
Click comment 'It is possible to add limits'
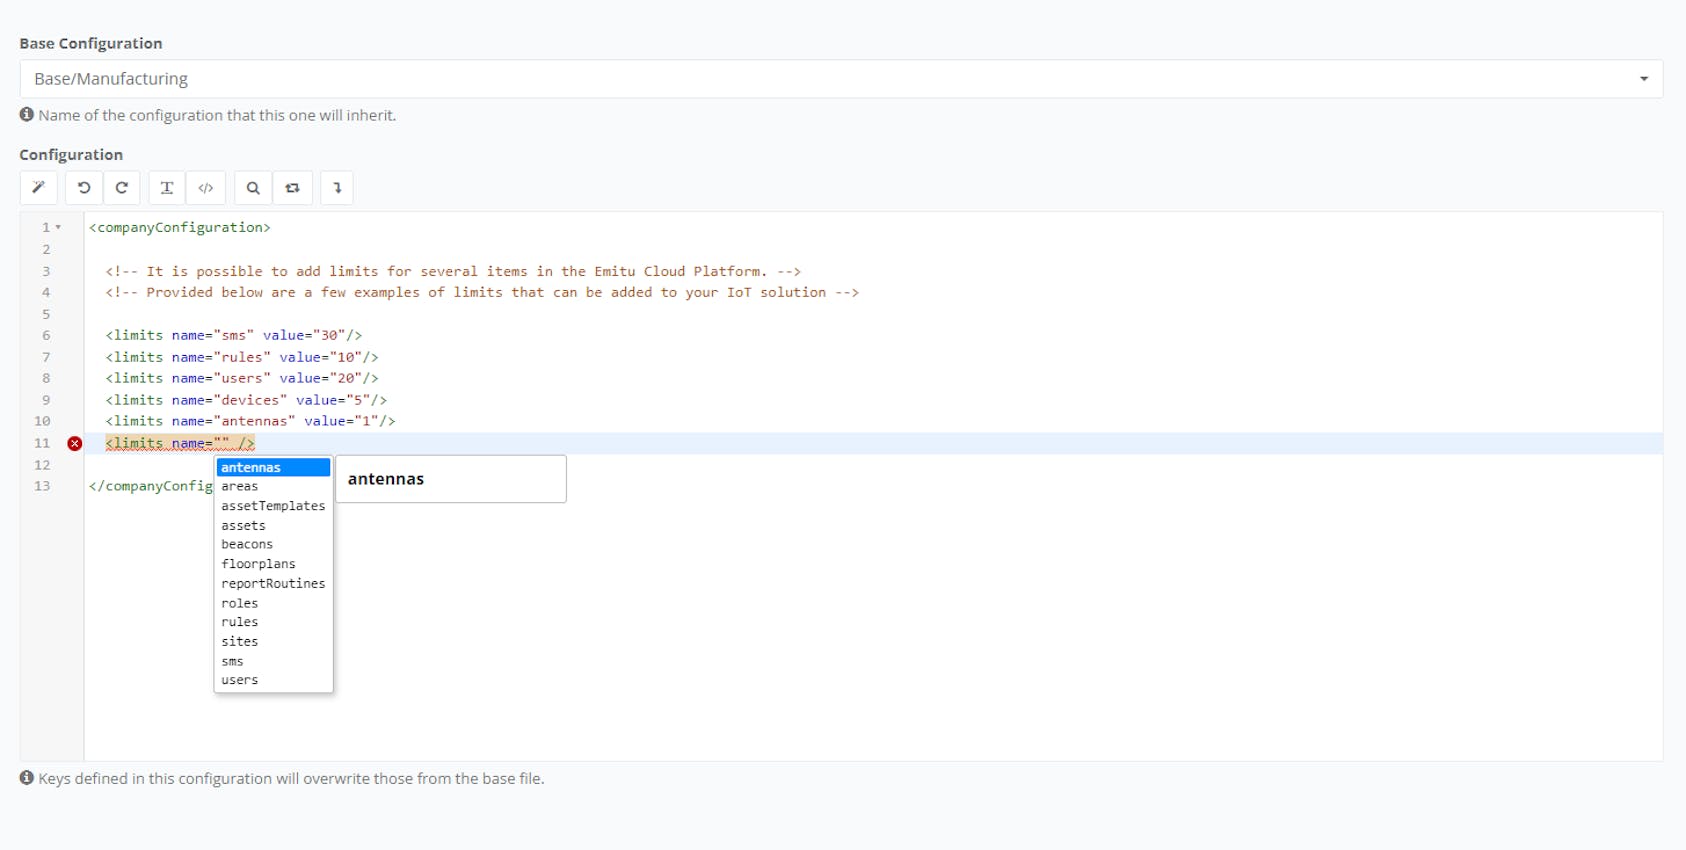453,272
